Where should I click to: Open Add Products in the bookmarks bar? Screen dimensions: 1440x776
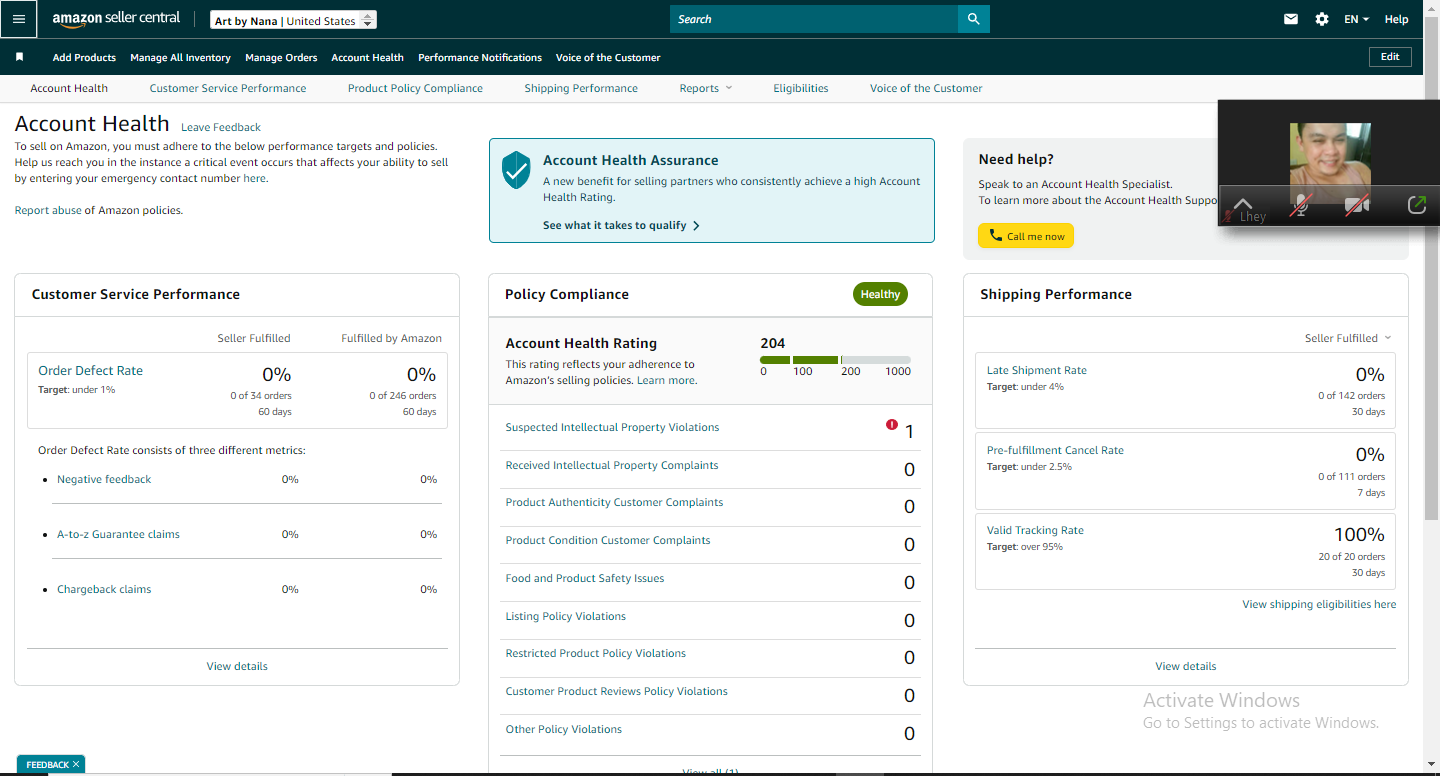pos(84,57)
